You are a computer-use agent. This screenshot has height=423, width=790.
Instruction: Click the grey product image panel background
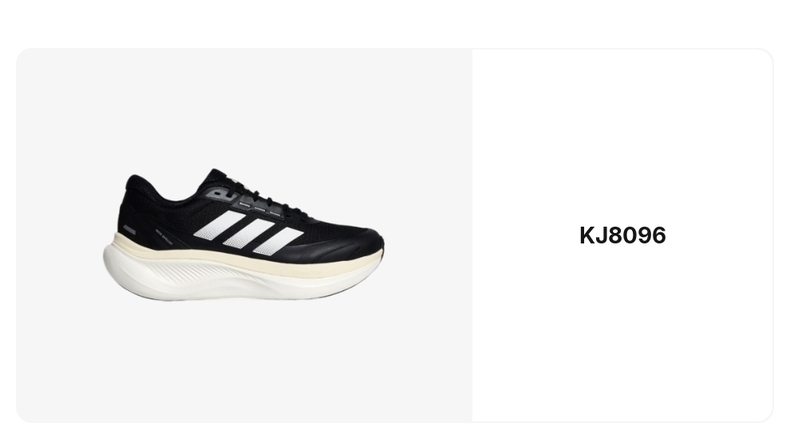[x=242, y=352]
